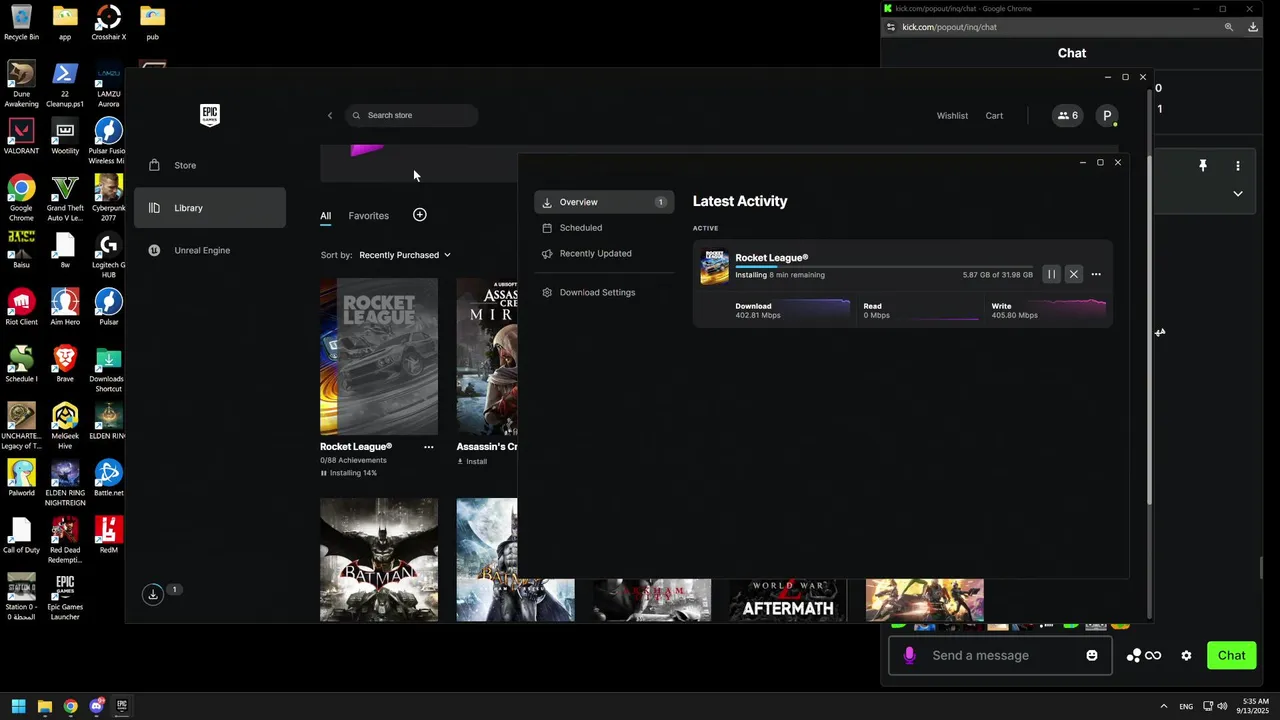Image resolution: width=1280 pixels, height=720 pixels.
Task: Click the Chrome download icon
Action: tap(1253, 27)
